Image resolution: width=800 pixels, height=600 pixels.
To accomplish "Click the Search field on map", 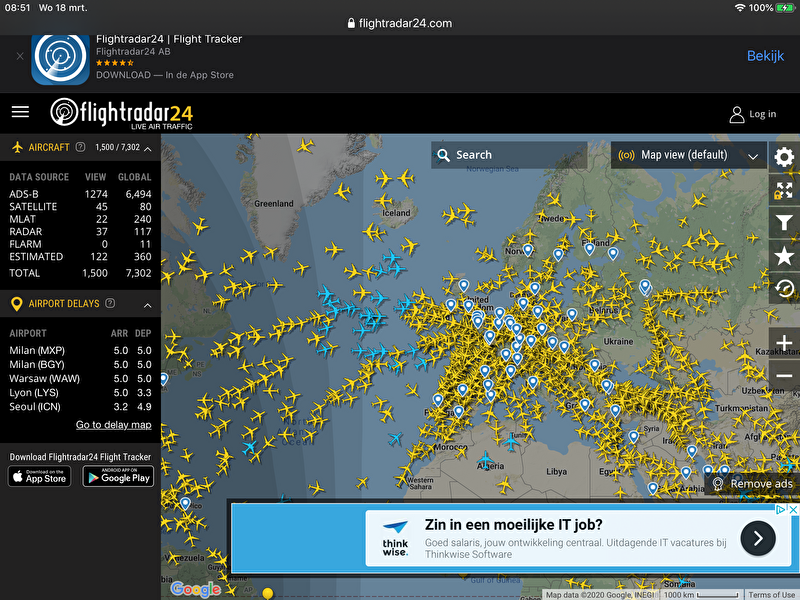I will point(509,155).
